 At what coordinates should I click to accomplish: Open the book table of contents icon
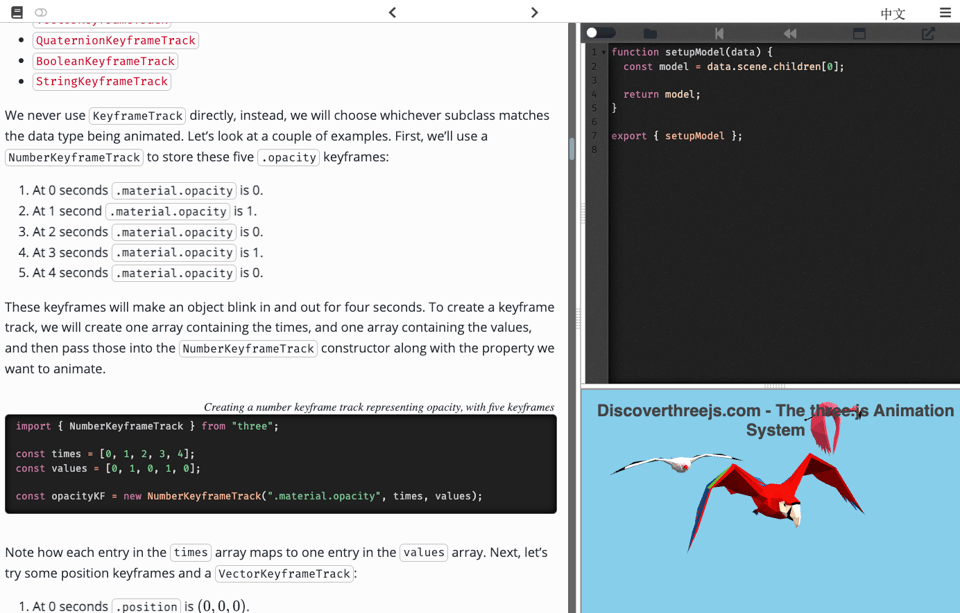pyautogui.click(x=17, y=13)
